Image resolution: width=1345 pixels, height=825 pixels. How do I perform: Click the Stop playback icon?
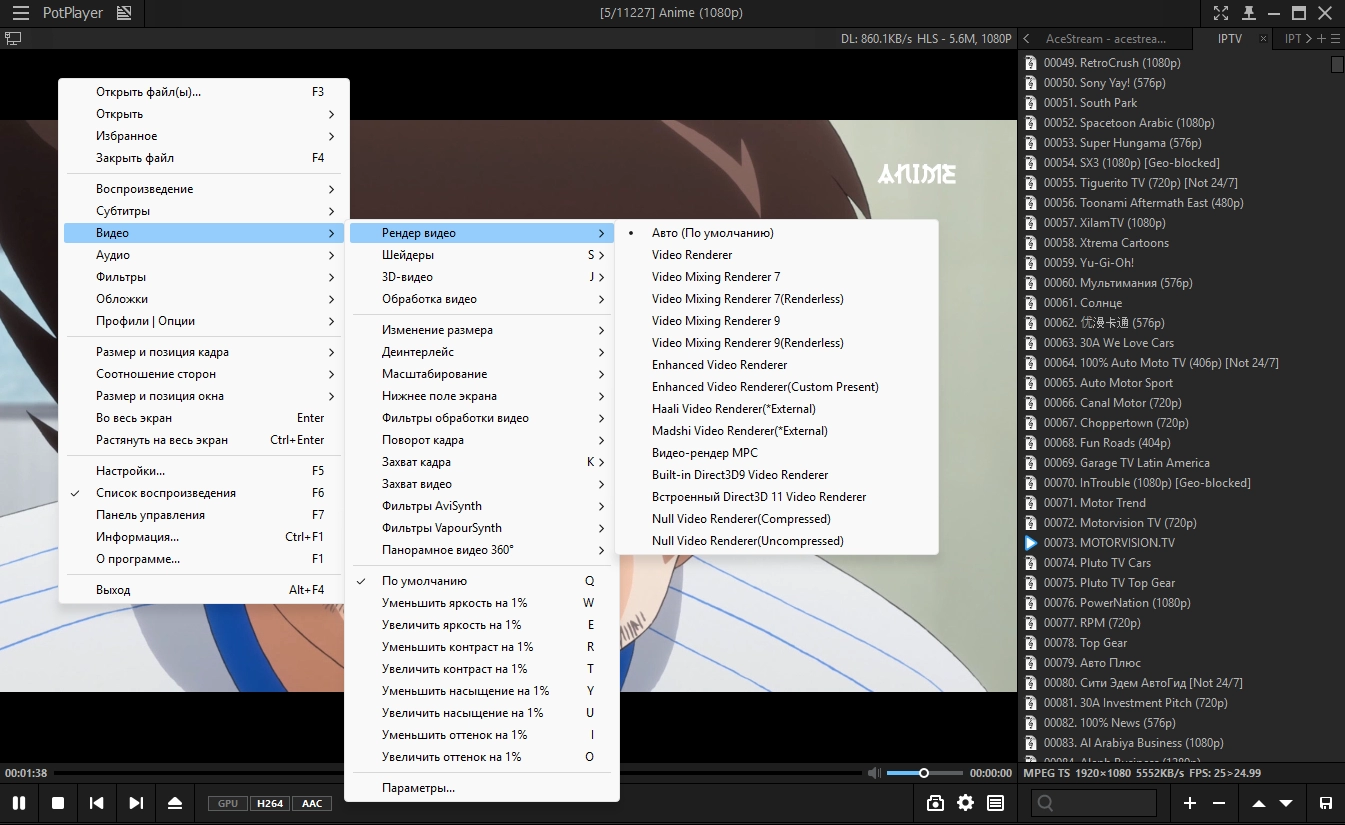(58, 803)
